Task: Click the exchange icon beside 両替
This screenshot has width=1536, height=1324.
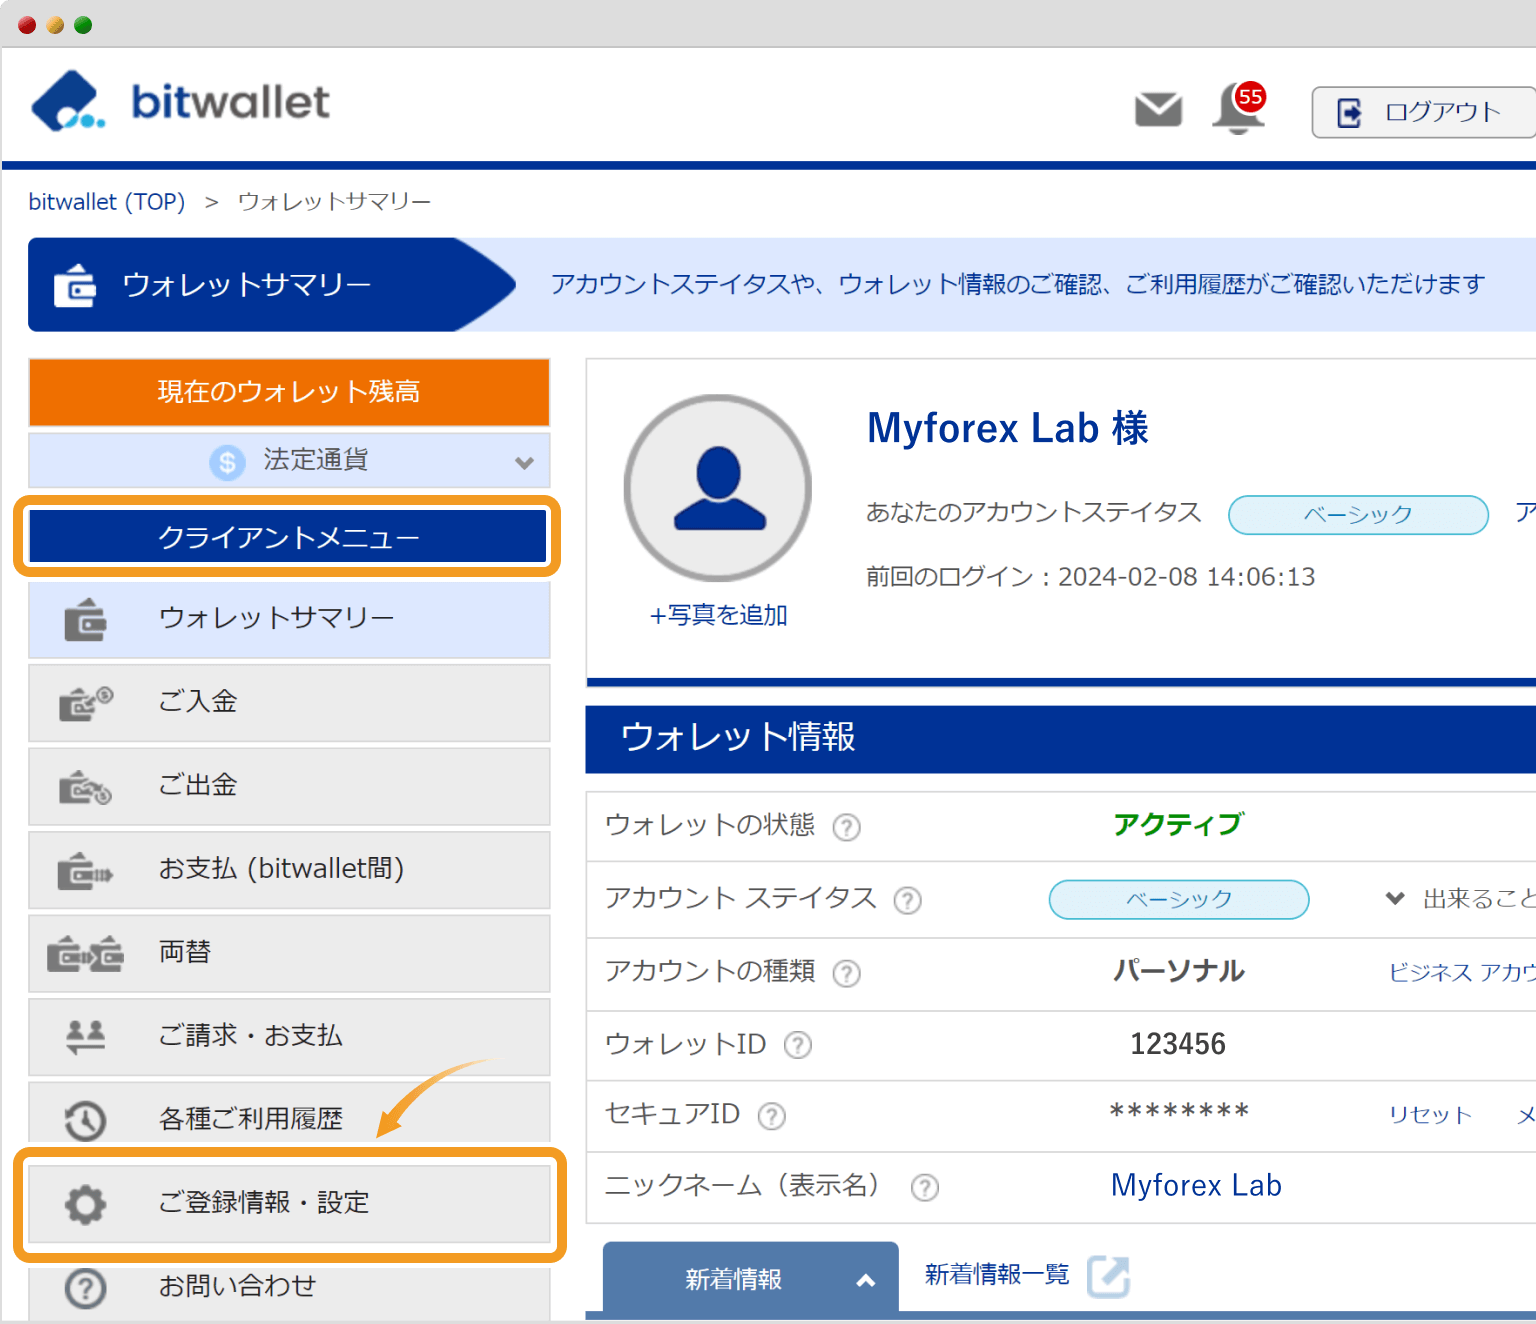Action: (x=86, y=955)
